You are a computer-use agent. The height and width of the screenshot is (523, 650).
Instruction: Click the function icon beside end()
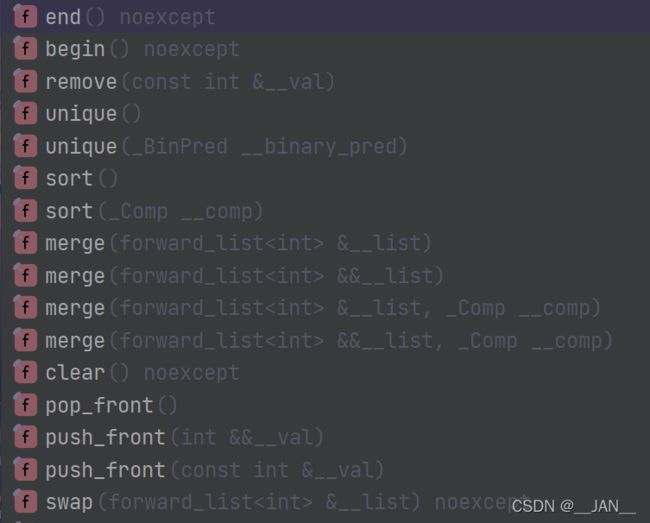25,17
